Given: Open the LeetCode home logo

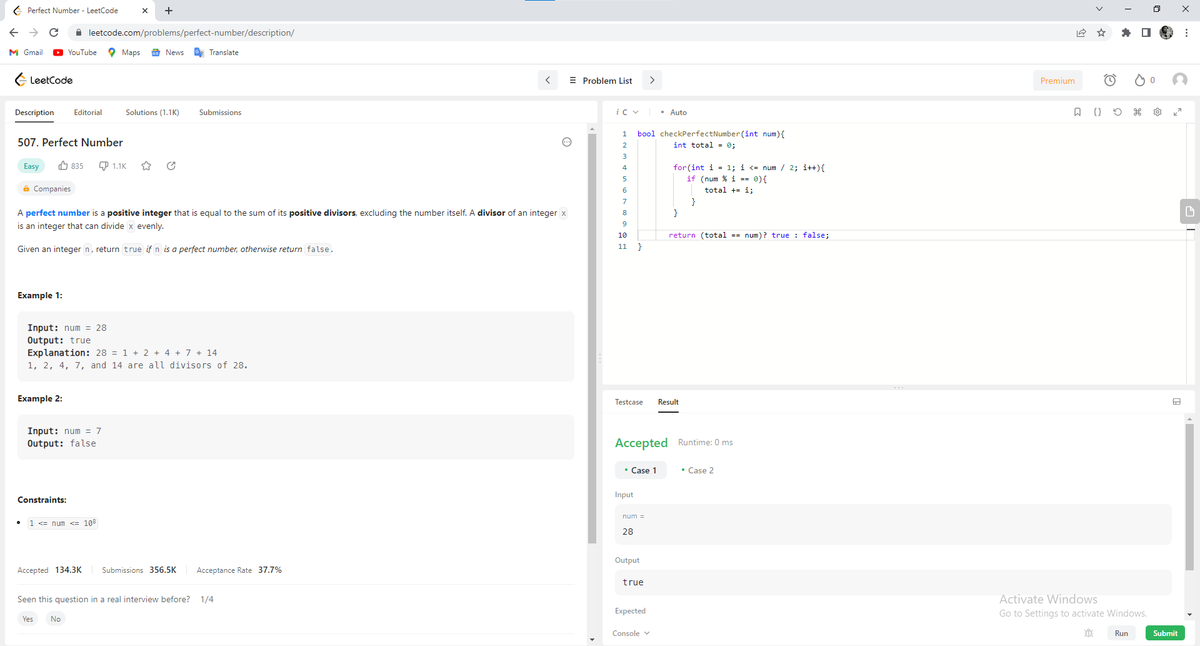Looking at the screenshot, I should (43, 80).
